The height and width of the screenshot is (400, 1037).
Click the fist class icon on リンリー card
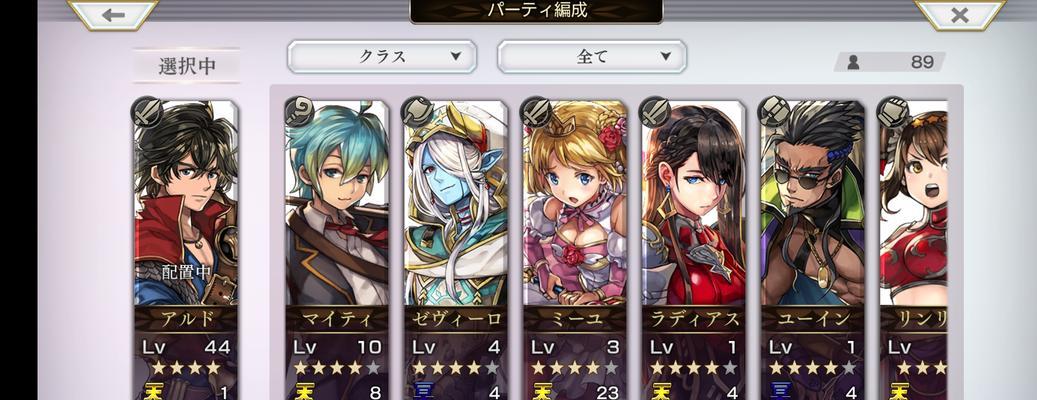click(x=892, y=111)
